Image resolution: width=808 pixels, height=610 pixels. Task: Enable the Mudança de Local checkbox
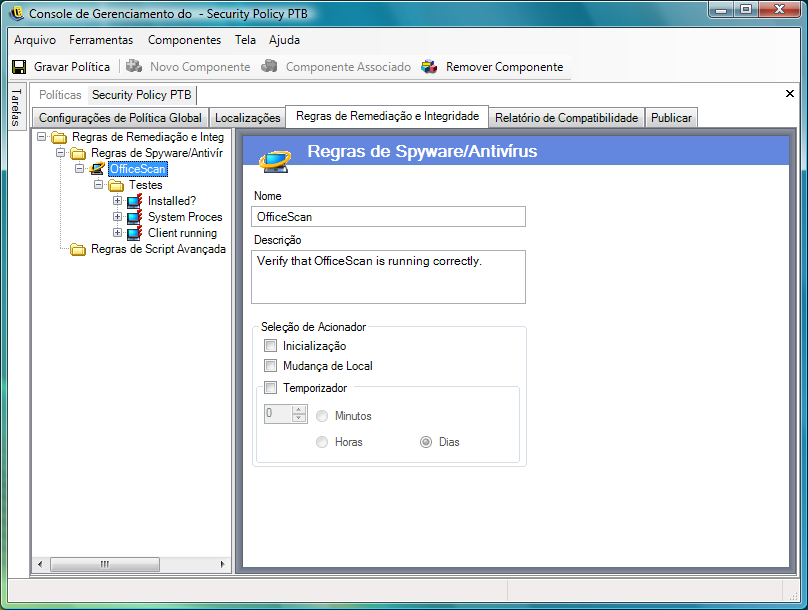pos(271,366)
